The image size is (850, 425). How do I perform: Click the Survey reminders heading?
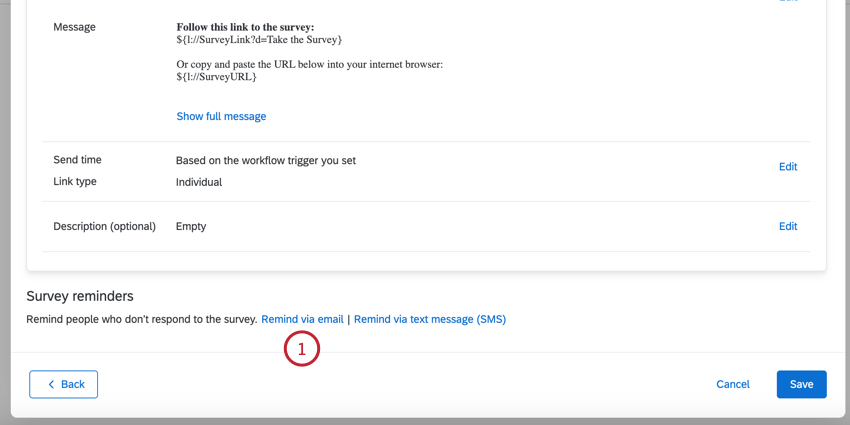(x=80, y=297)
